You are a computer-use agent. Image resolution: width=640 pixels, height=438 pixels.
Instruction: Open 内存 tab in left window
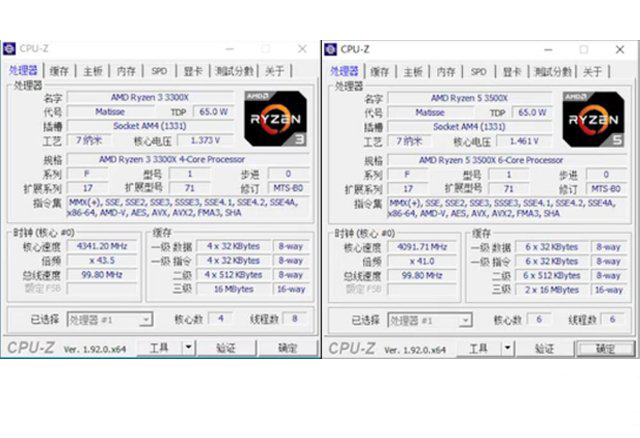(x=126, y=71)
